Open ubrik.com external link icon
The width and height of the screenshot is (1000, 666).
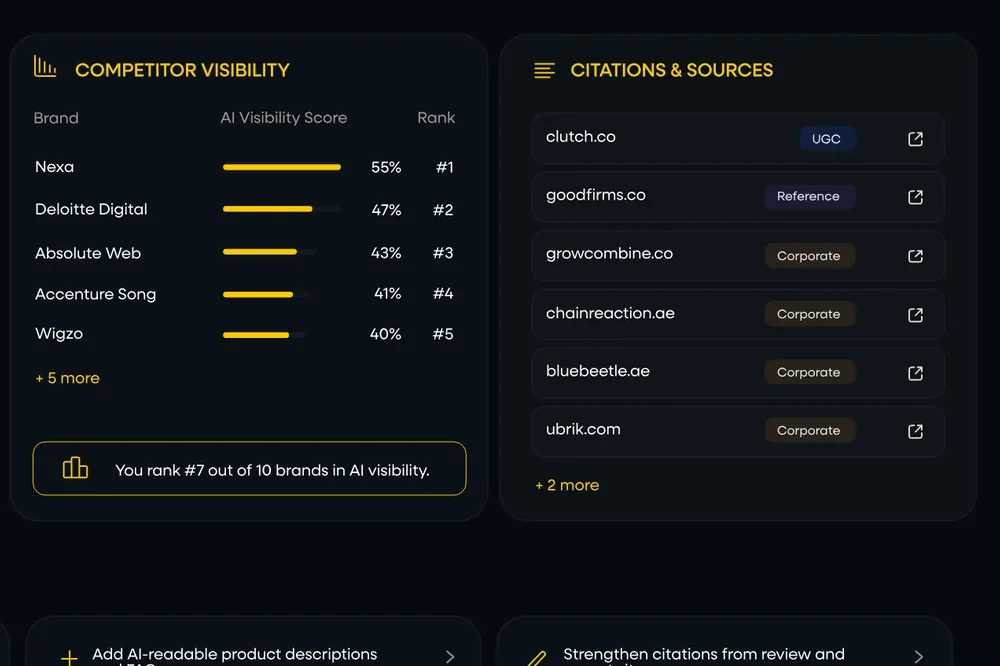(x=915, y=431)
